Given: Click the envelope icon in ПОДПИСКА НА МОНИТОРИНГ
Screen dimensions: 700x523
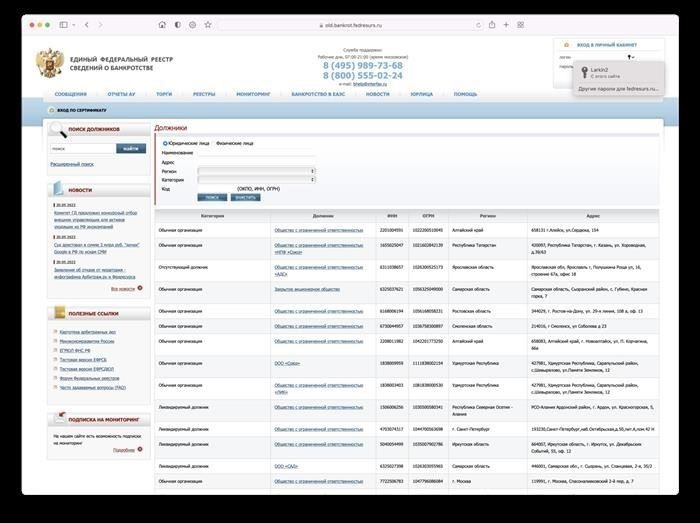Looking at the screenshot, I should tap(60, 418).
